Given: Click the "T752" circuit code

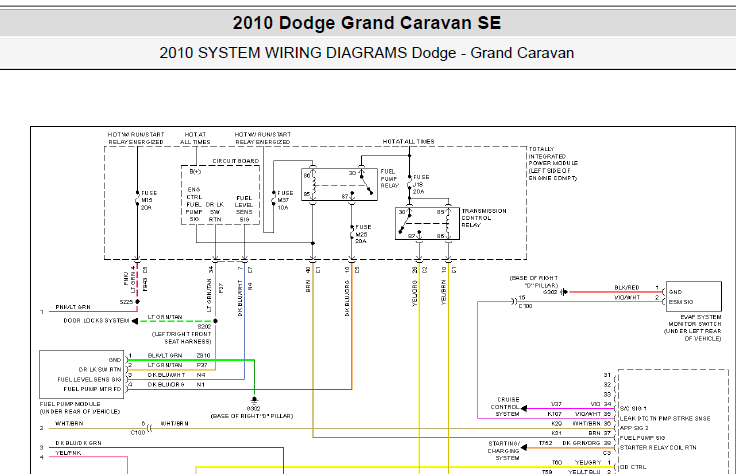Looking at the screenshot, I should coord(545,443).
